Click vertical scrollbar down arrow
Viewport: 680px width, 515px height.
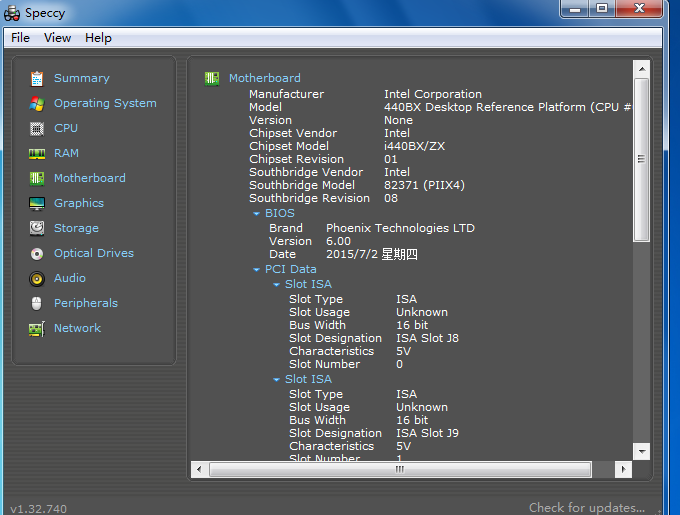[x=642, y=452]
